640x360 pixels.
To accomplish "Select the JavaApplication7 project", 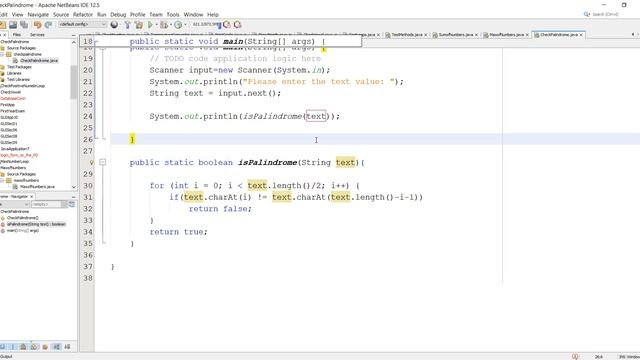I will click(14, 149).
